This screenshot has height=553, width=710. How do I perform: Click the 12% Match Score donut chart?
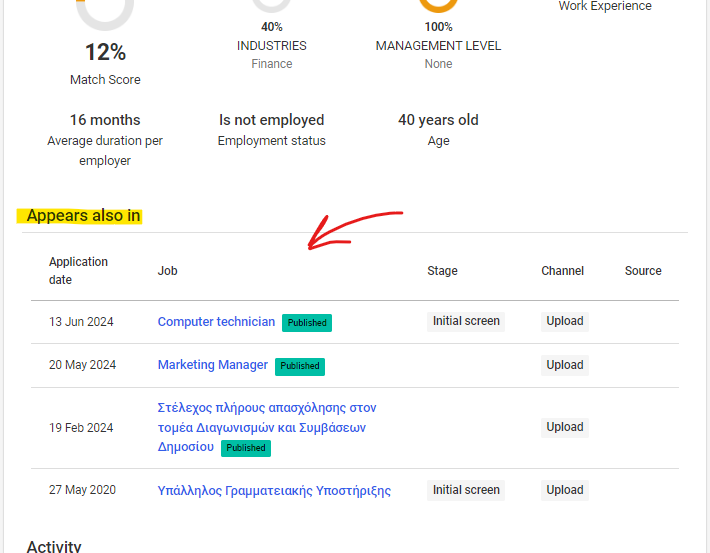(105, 10)
